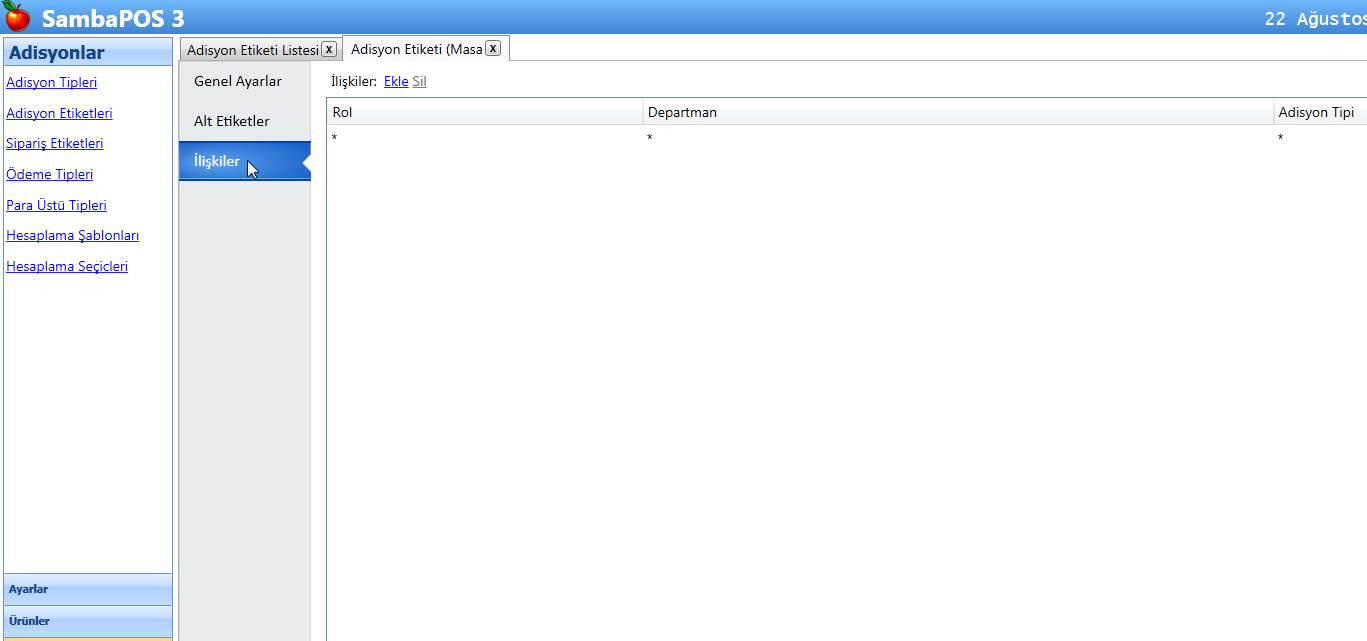Screen dimensions: 1367x641
Task: Open the Alt Etiketler section
Action: [x=232, y=121]
